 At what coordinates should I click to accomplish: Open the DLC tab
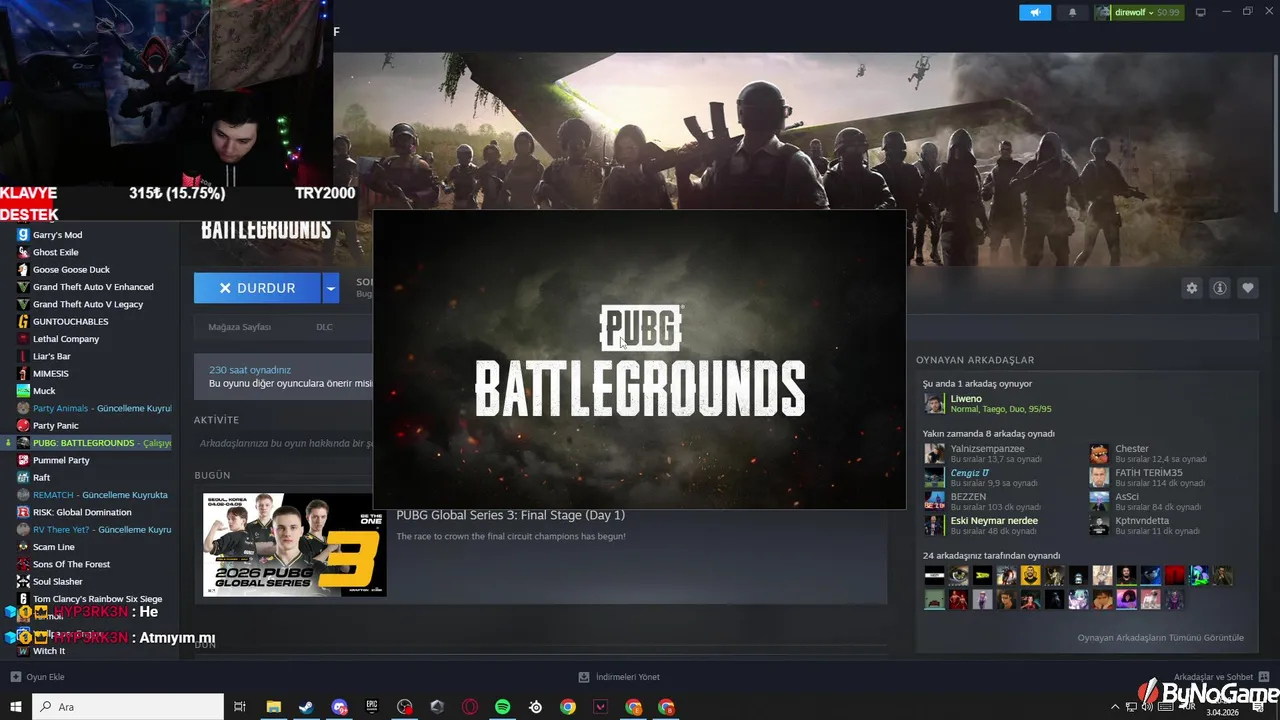pos(324,327)
